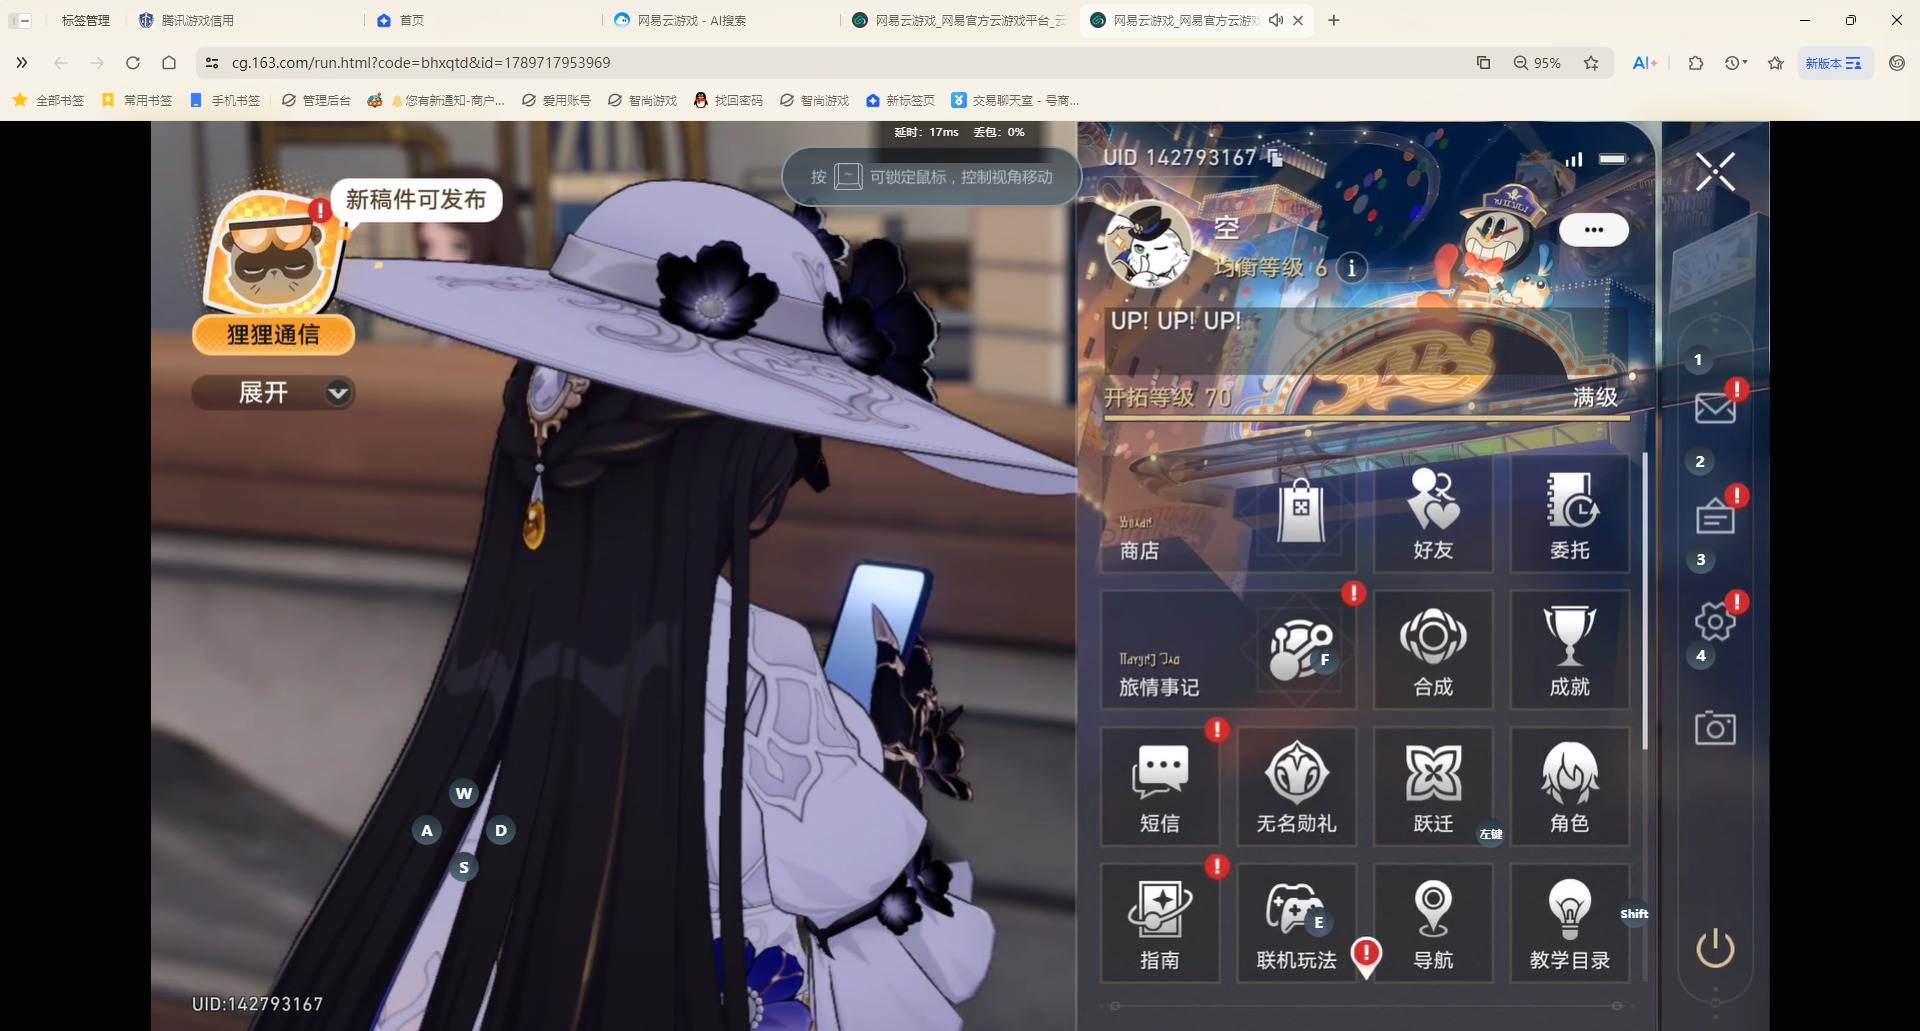
Task: Open 交易聊天室 bookmark
Action: tap(1014, 100)
